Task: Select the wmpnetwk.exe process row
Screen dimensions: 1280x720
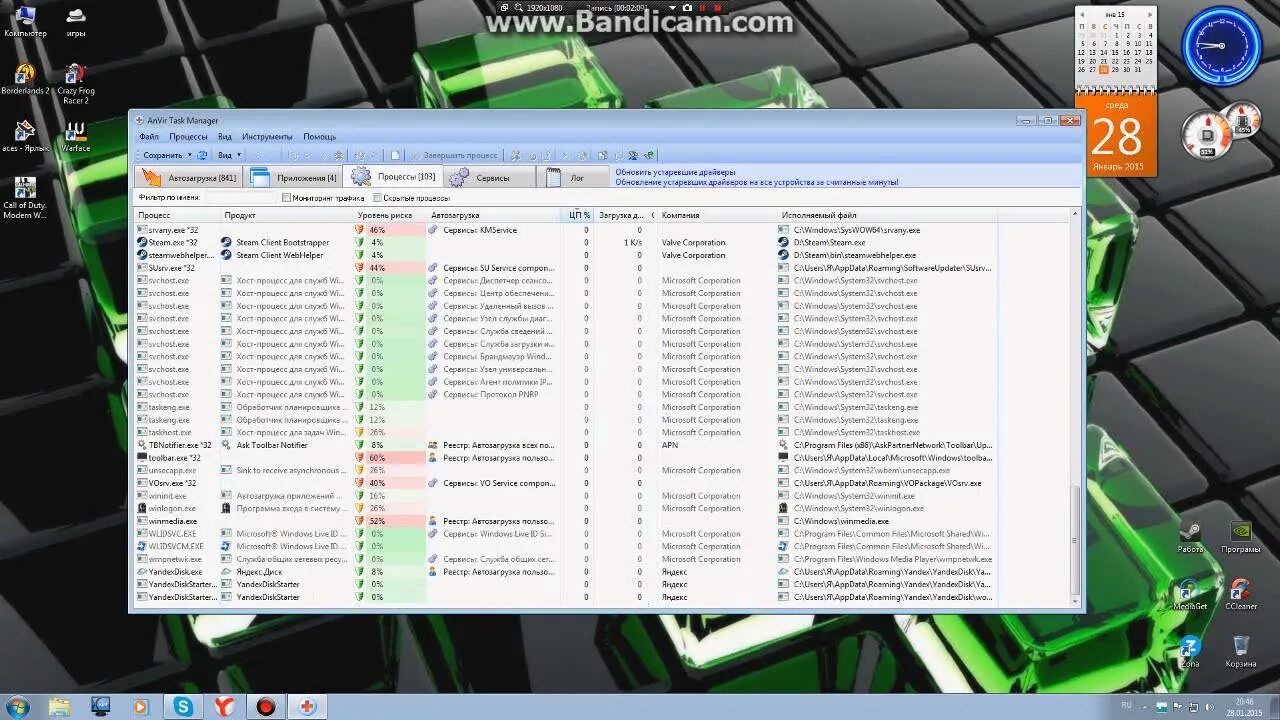Action: click(x=566, y=559)
